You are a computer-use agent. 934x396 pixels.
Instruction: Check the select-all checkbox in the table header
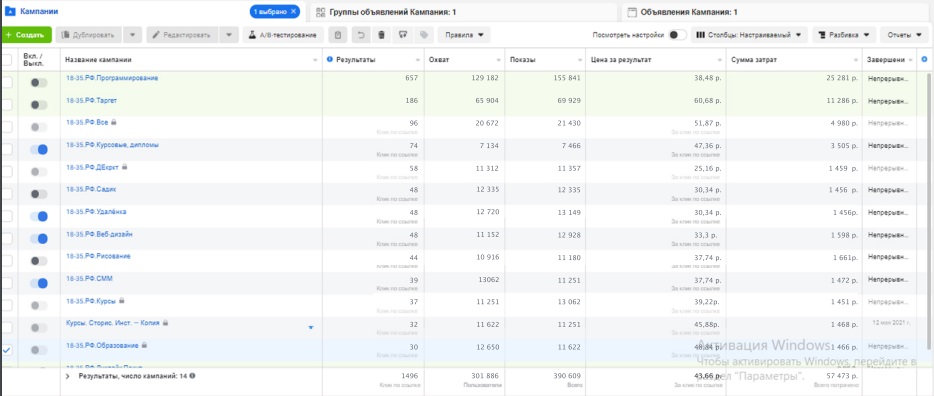point(7,60)
